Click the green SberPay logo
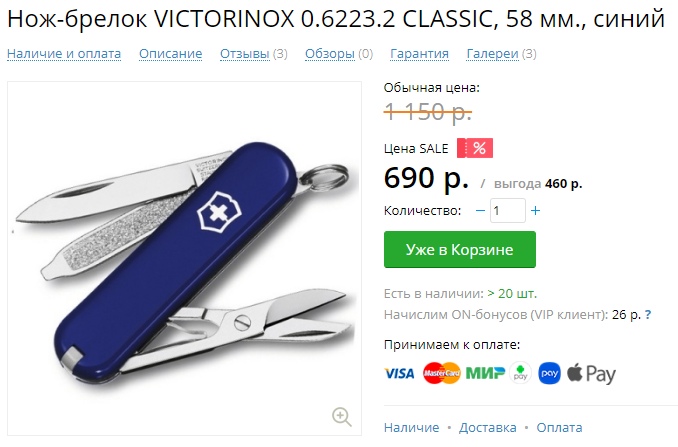 [520, 373]
